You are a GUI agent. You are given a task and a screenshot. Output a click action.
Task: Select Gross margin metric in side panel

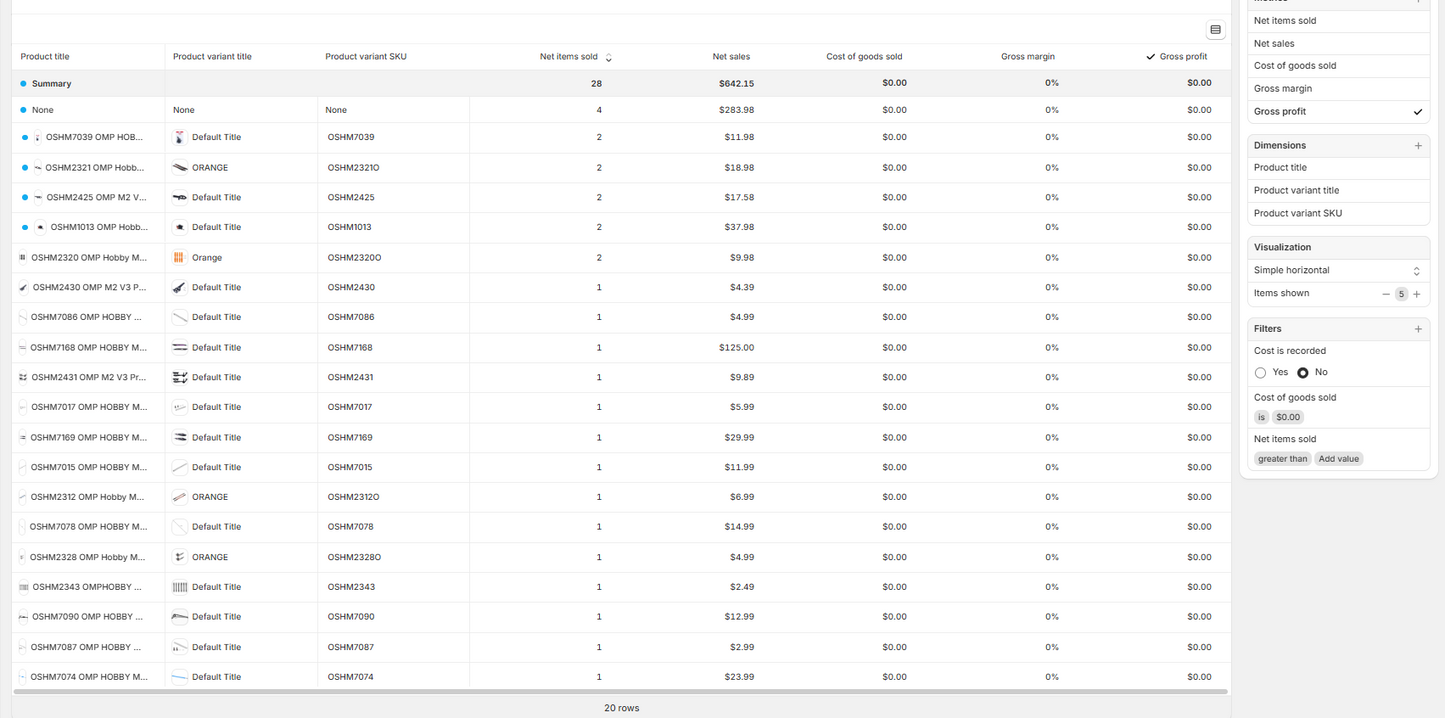pos(1282,89)
